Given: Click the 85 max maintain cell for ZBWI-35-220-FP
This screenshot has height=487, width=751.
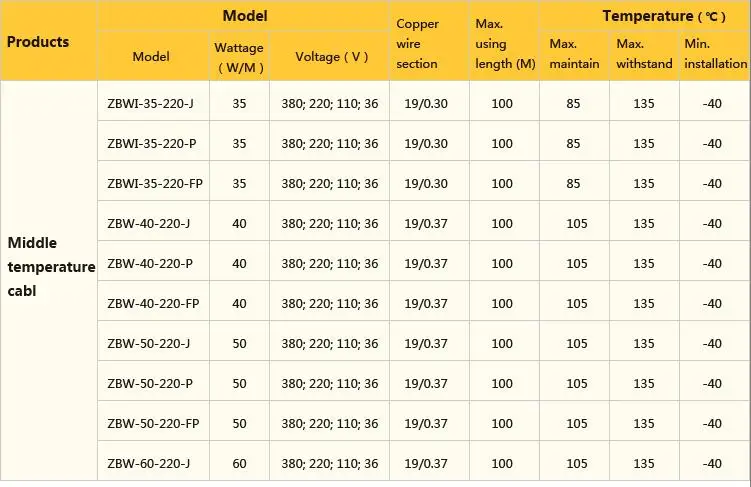Looking at the screenshot, I should [x=573, y=183].
